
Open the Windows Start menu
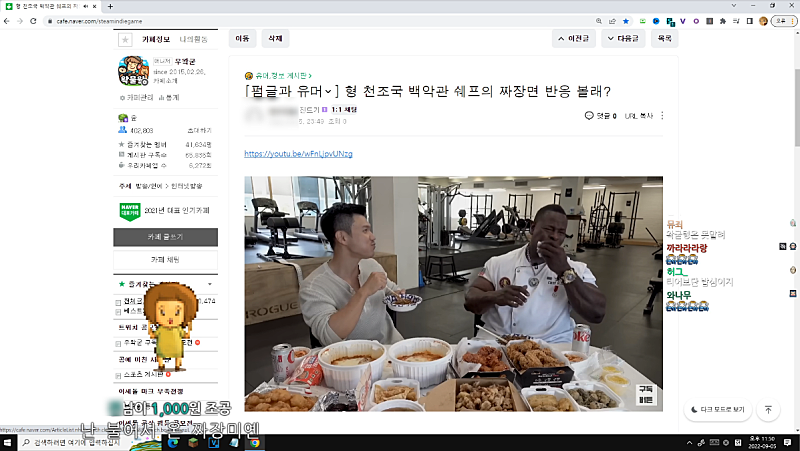[8, 442]
